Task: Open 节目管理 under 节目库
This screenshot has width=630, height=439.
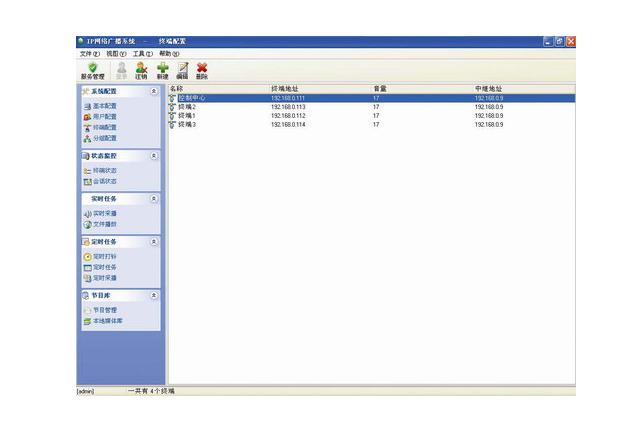Action: [100, 310]
